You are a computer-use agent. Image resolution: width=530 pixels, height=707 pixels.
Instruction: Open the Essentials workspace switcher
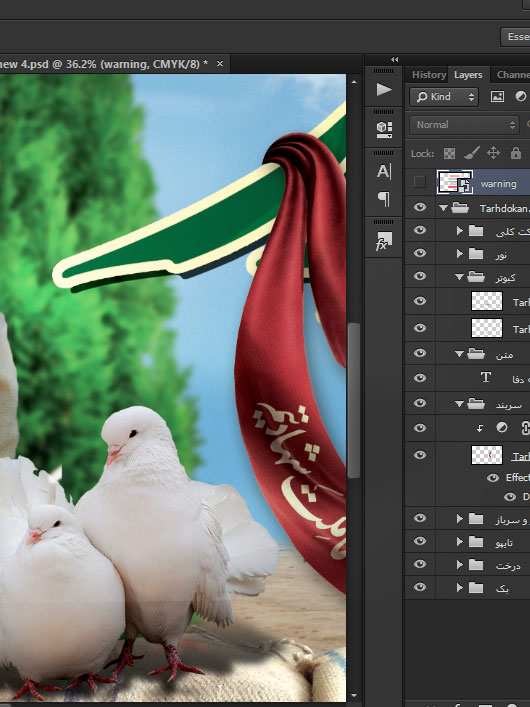pyautogui.click(x=516, y=37)
